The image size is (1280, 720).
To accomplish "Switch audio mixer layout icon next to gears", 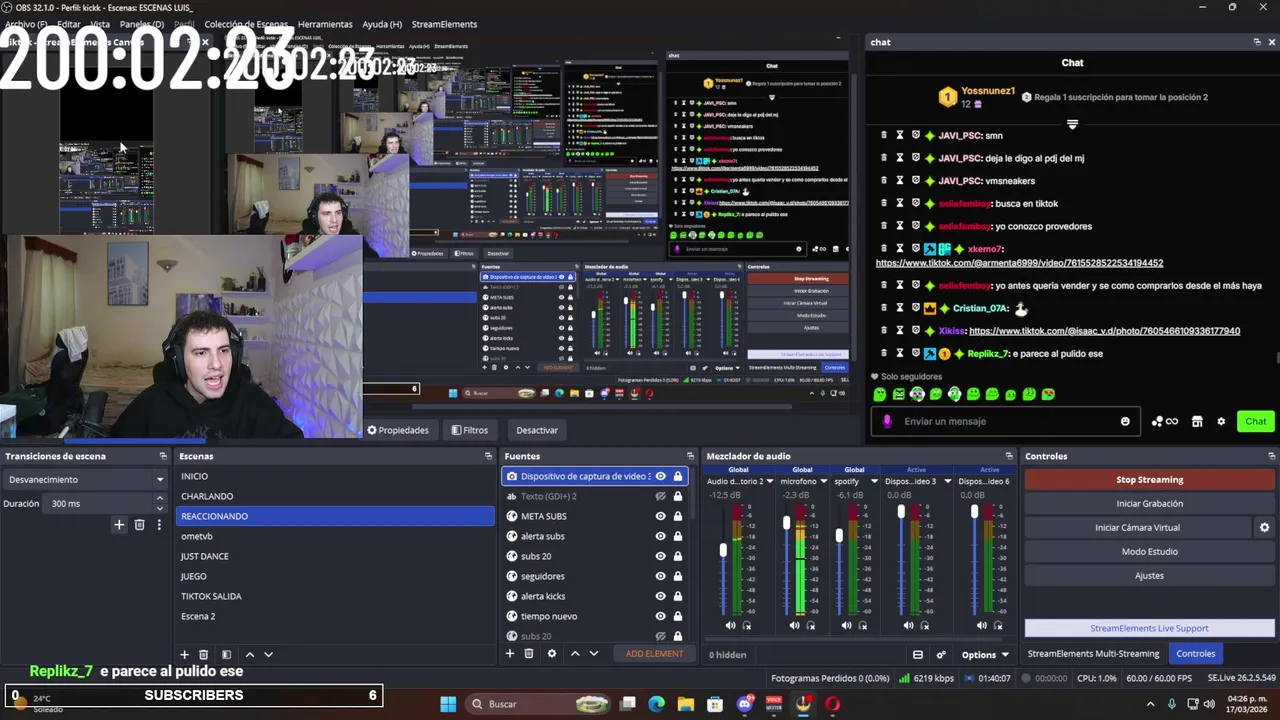I will pos(918,655).
